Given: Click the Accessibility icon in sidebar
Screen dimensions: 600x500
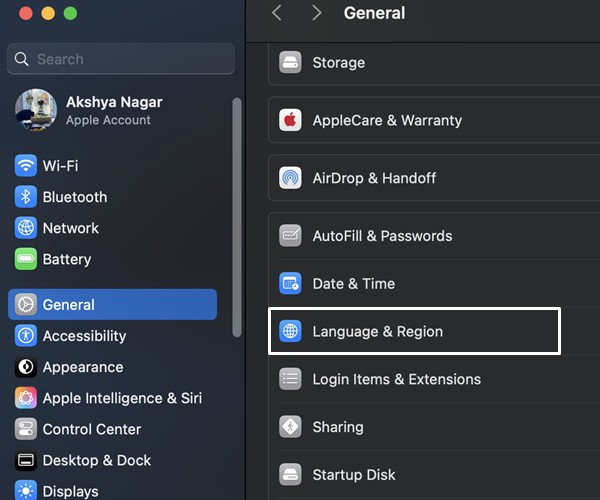Looking at the screenshot, I should click(x=26, y=336).
